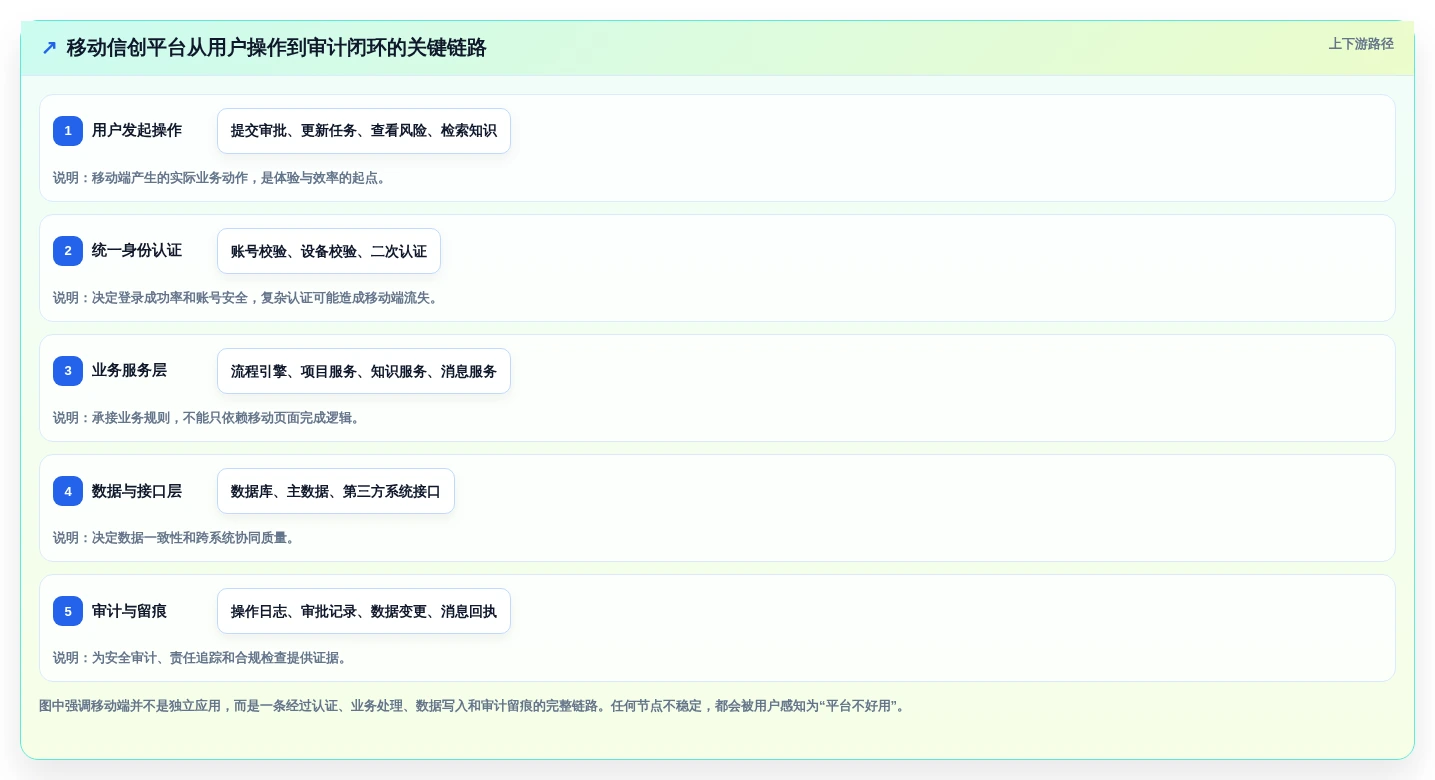Click the 业务服务层 step title

[129, 371]
